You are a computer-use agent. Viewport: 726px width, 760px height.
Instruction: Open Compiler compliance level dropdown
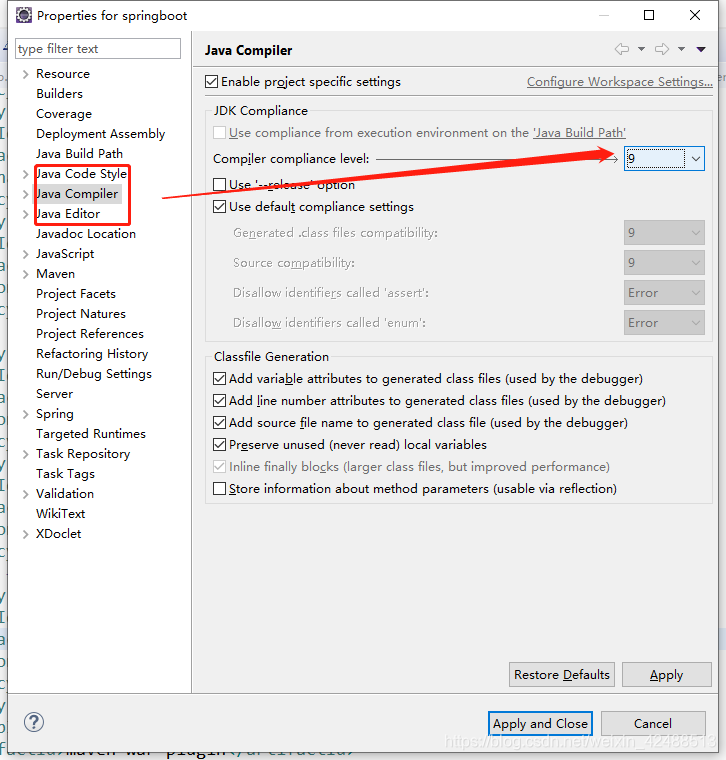(x=664, y=158)
